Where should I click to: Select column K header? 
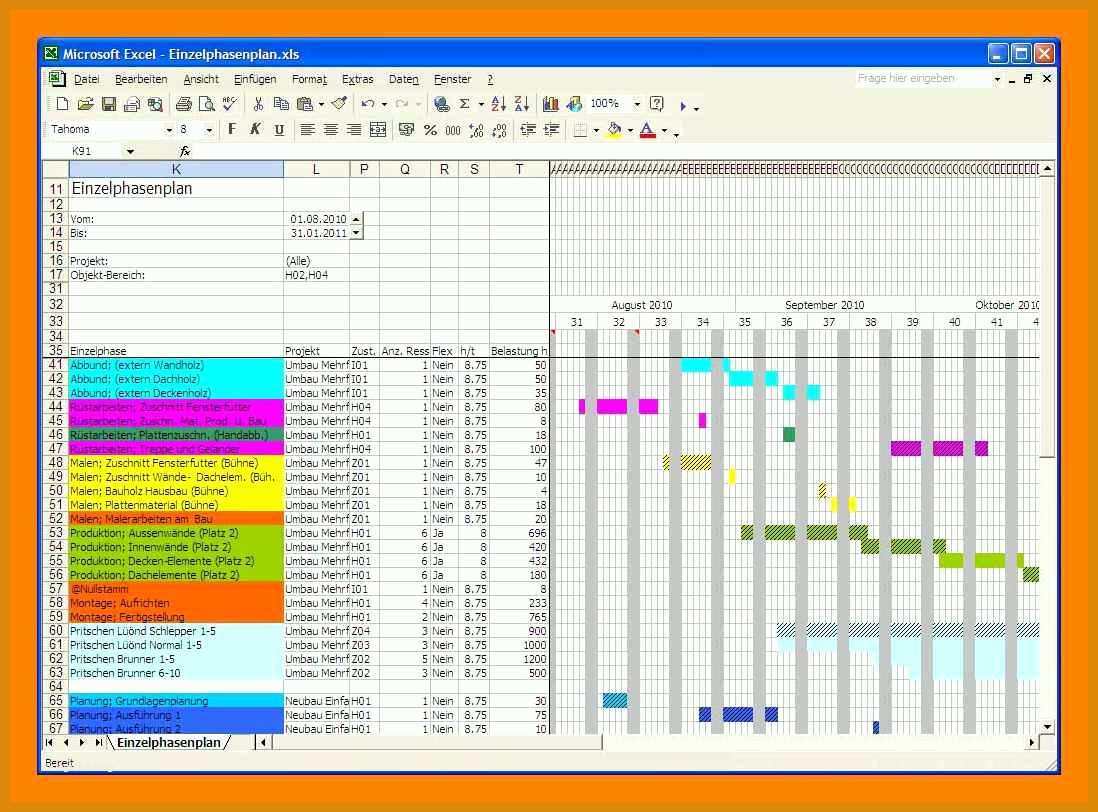click(x=176, y=169)
